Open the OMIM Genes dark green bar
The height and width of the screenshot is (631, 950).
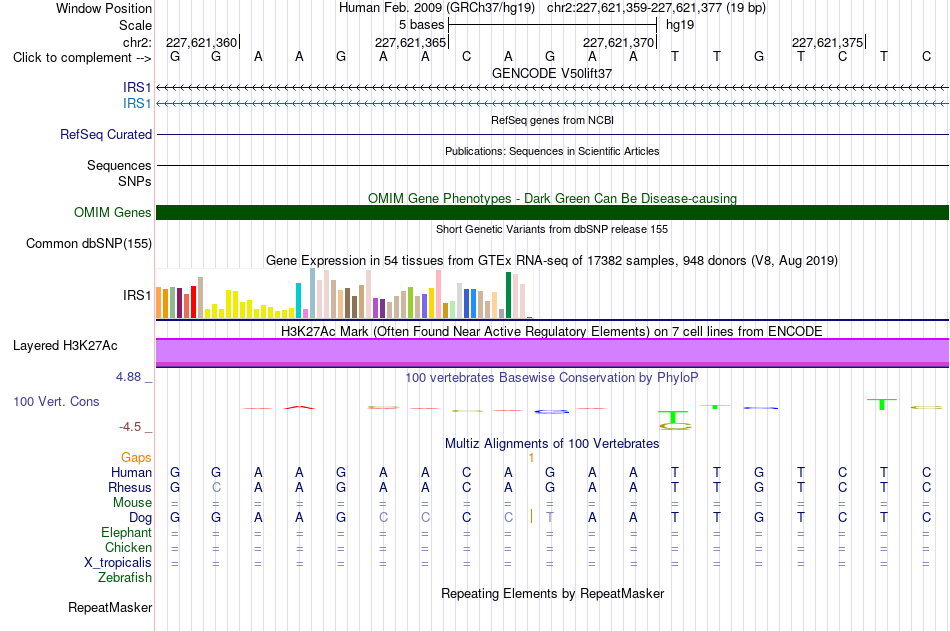(x=552, y=212)
